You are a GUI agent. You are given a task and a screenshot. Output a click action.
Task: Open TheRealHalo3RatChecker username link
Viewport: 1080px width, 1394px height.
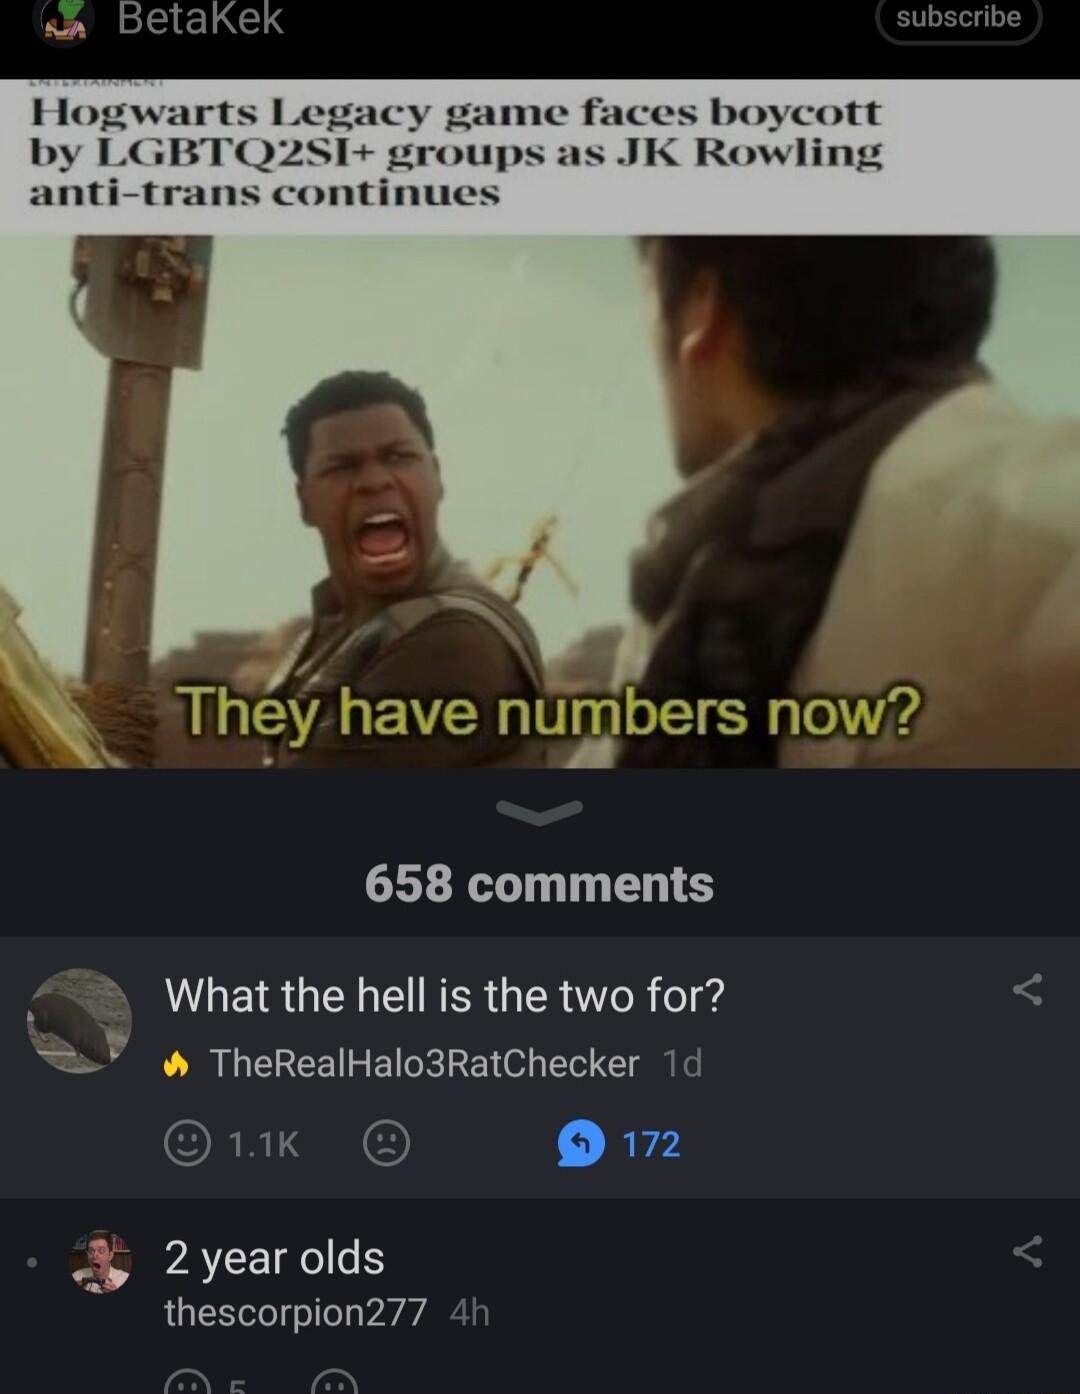424,1063
